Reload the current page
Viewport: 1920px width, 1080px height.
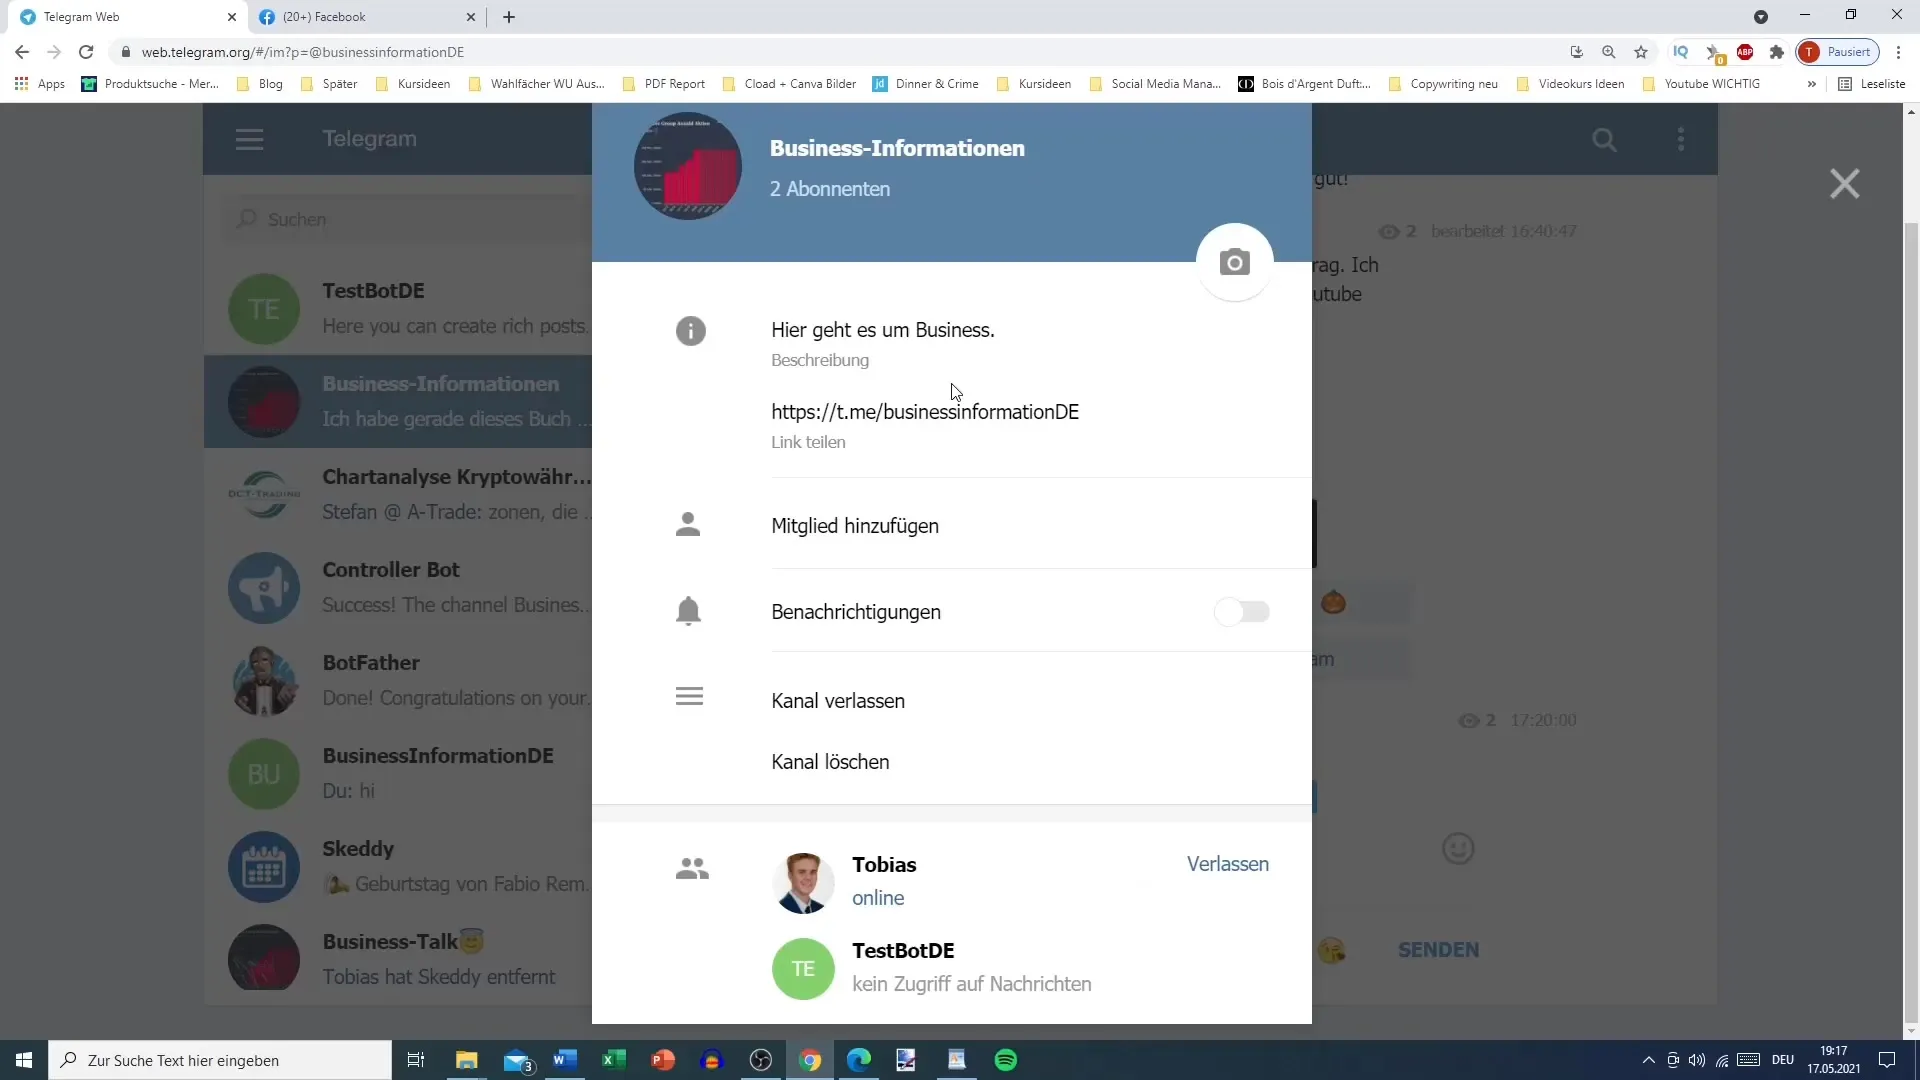pyautogui.click(x=86, y=52)
